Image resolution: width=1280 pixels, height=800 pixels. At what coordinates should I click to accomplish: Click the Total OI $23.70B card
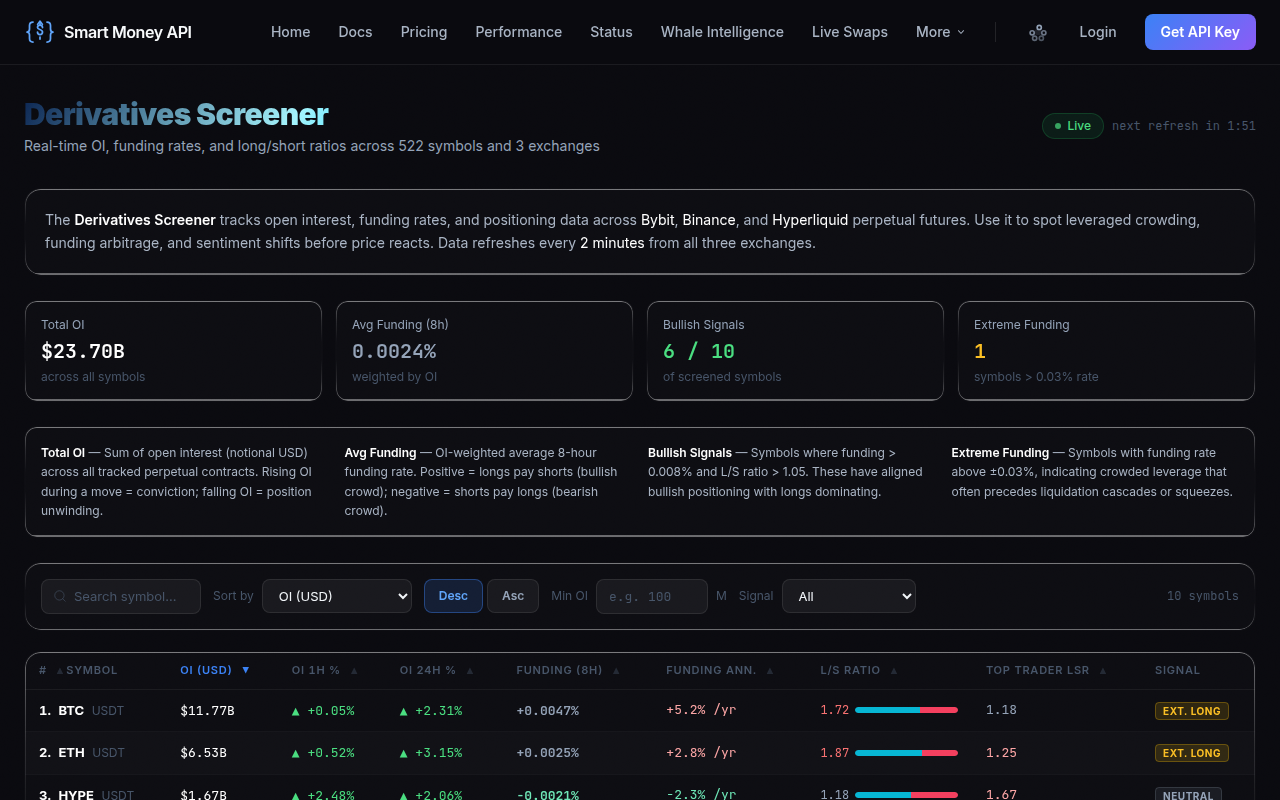(173, 351)
